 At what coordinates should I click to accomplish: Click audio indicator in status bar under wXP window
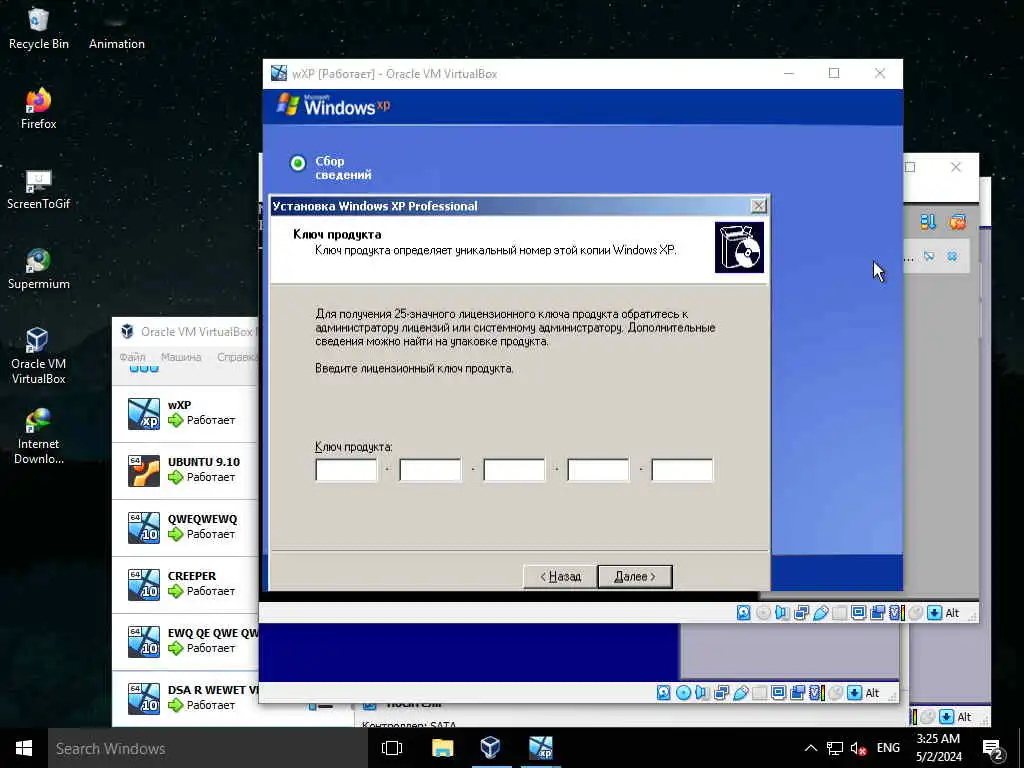782,613
